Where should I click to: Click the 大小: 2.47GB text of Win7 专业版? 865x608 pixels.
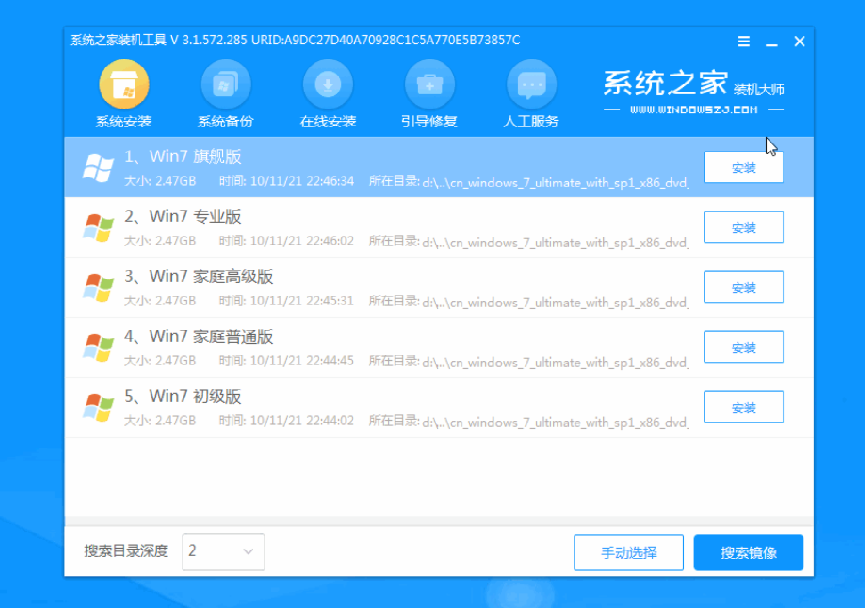click(x=160, y=241)
